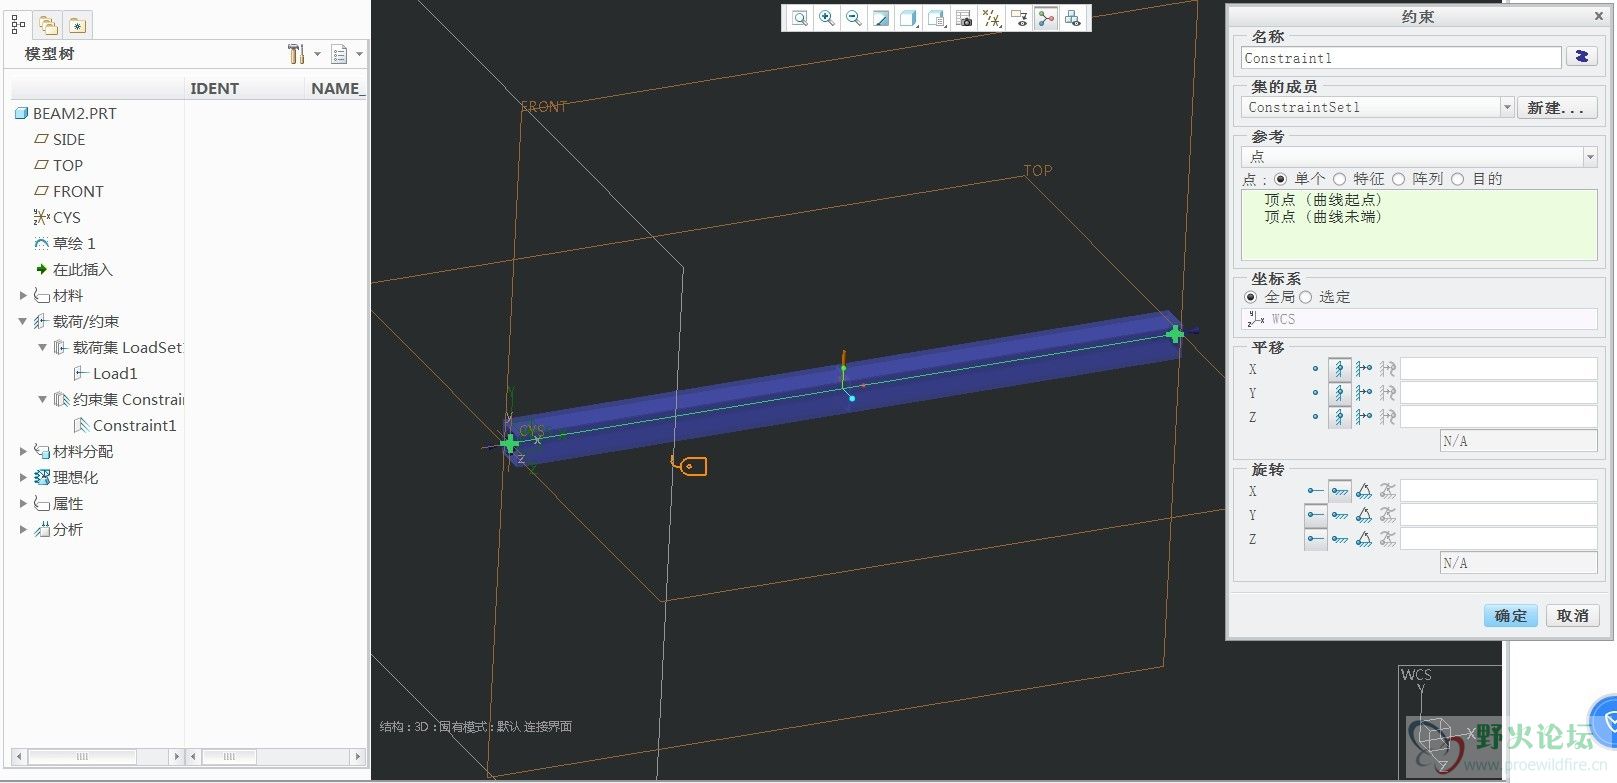Viewport: 1617px width, 783px height.
Task: Switch to the Favorites folder tab
Action: click(x=78, y=25)
